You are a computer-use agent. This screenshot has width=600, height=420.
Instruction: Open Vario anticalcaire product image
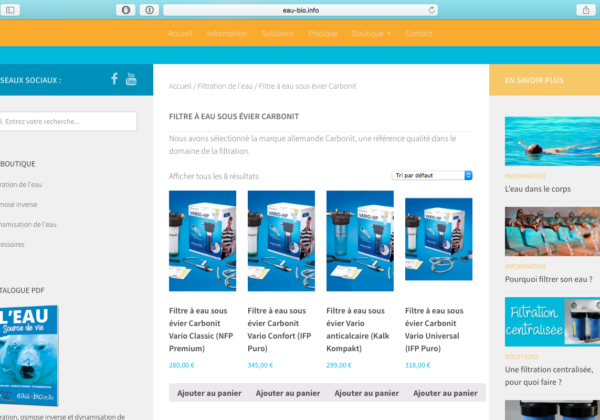click(x=360, y=241)
